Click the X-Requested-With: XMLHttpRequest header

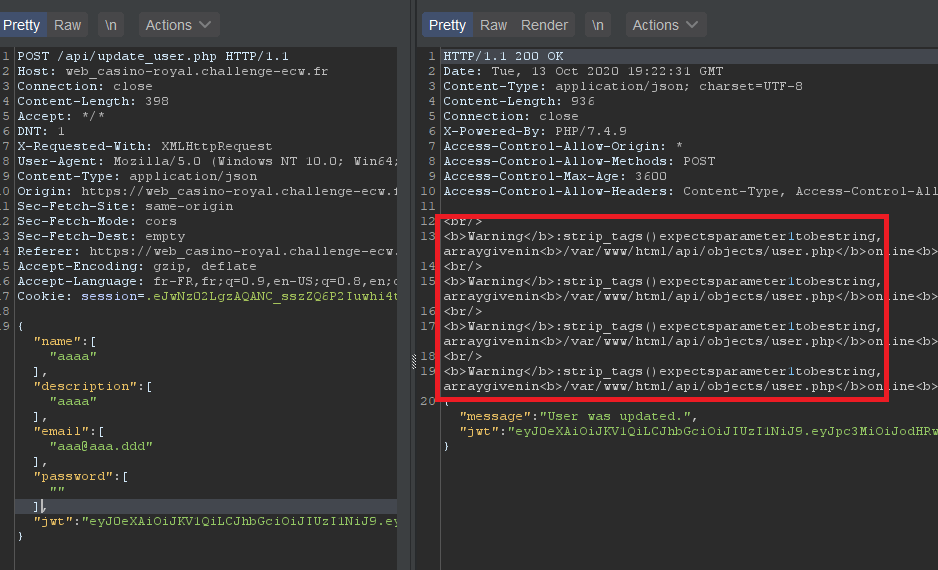pos(145,146)
